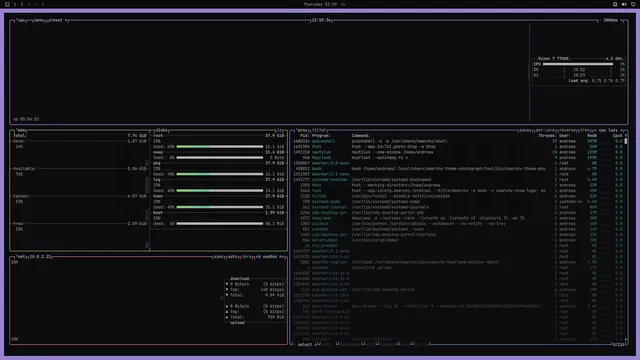
Task: Select the dbus-broker process row
Action: coord(457,306)
